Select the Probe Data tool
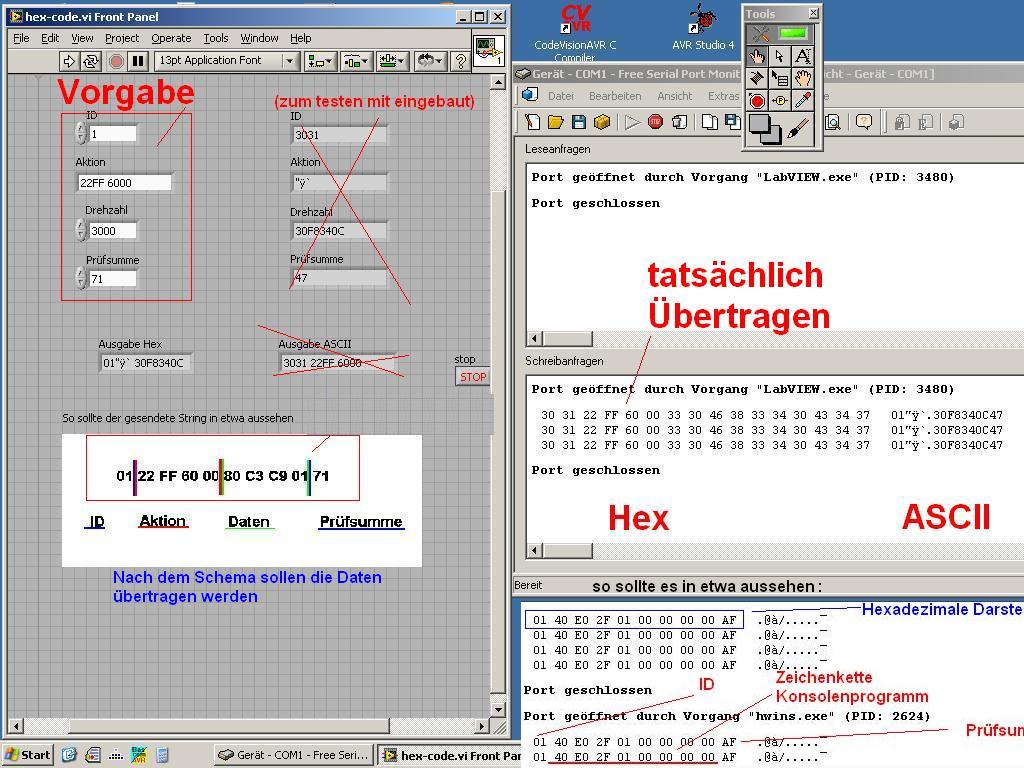Viewport: 1024px width, 768px height. 780,101
